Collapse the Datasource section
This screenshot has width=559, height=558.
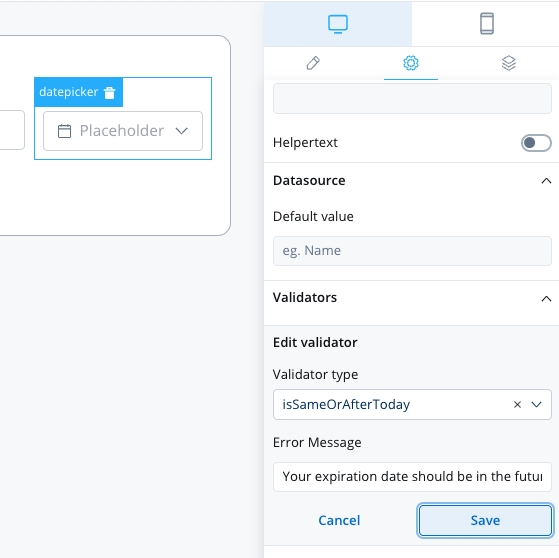click(x=546, y=181)
